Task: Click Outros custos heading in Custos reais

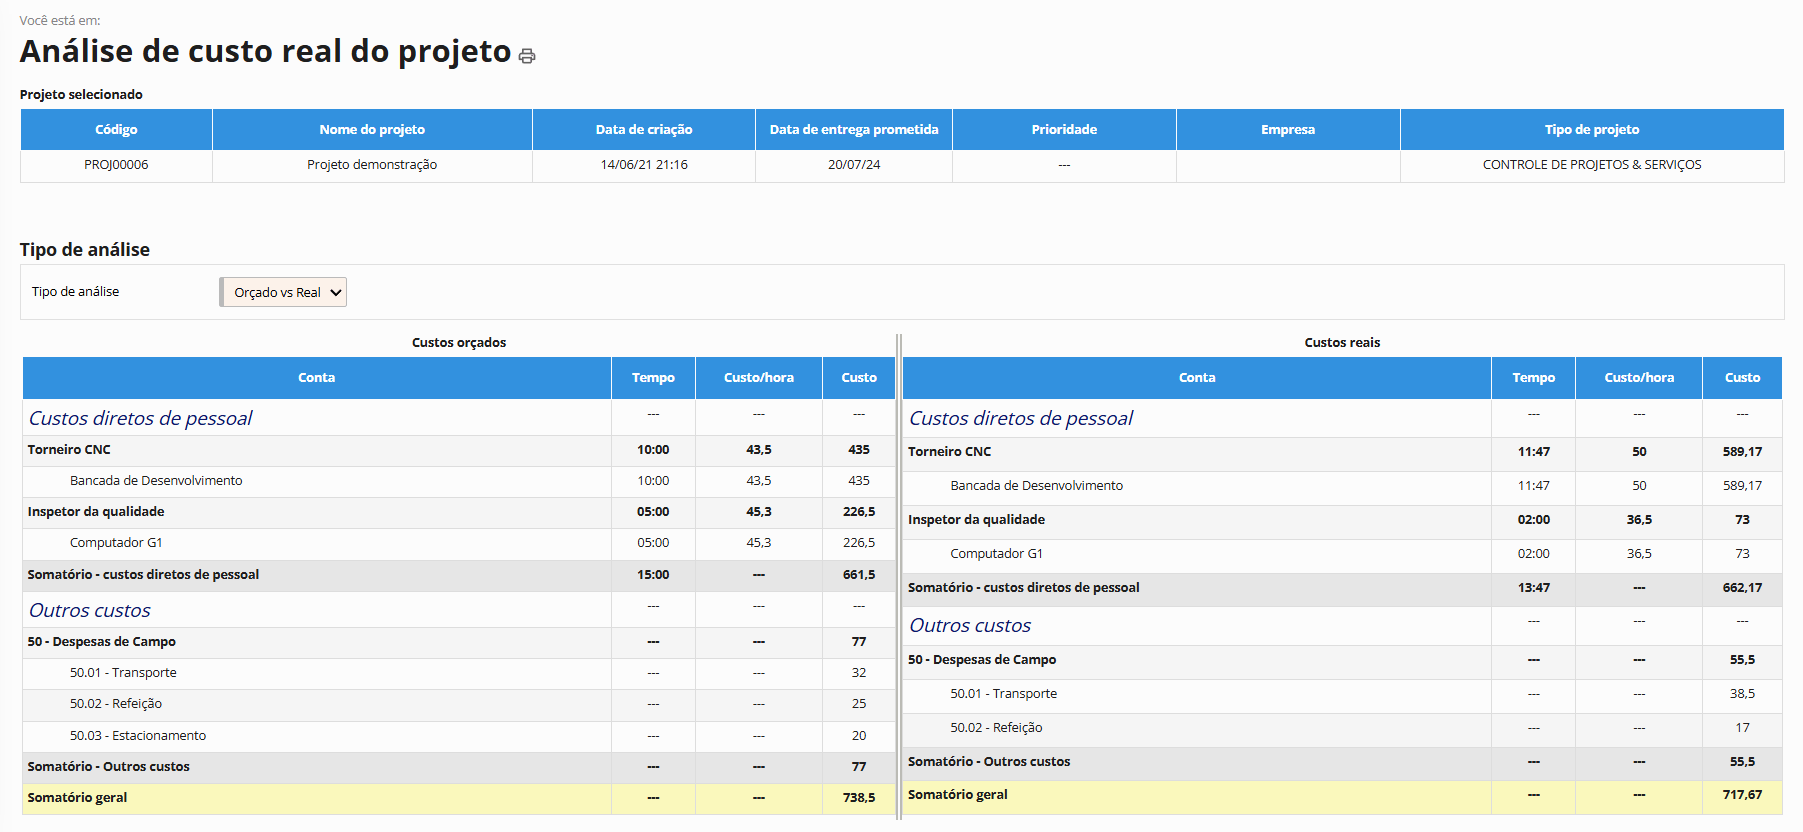Action: [969, 626]
